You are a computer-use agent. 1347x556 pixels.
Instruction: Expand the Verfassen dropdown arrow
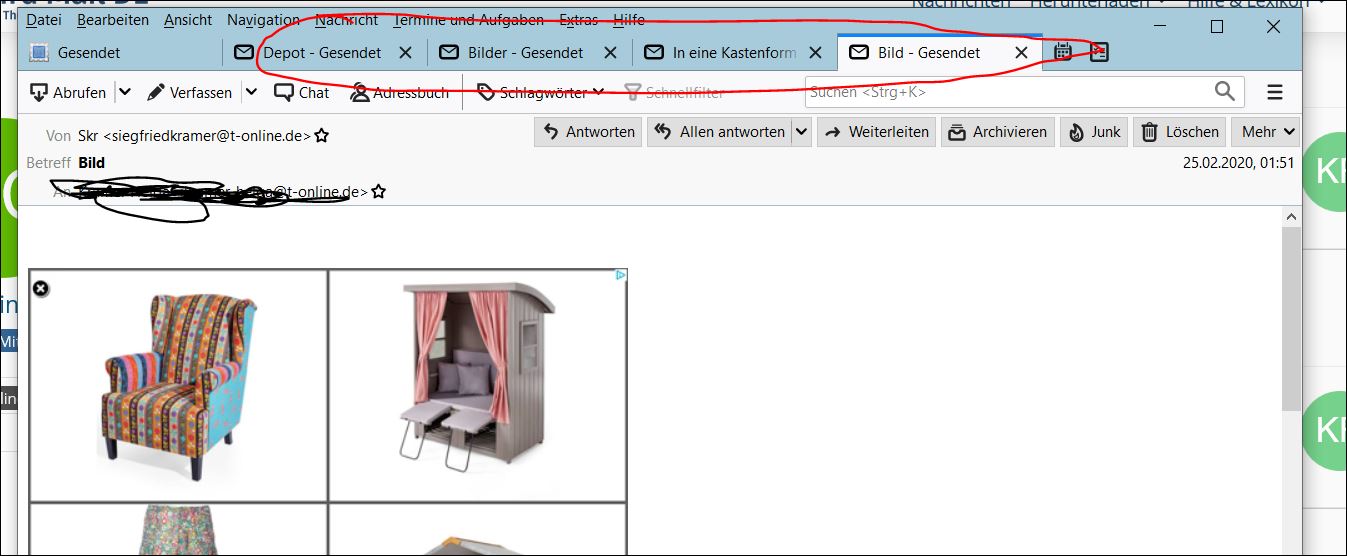251,92
